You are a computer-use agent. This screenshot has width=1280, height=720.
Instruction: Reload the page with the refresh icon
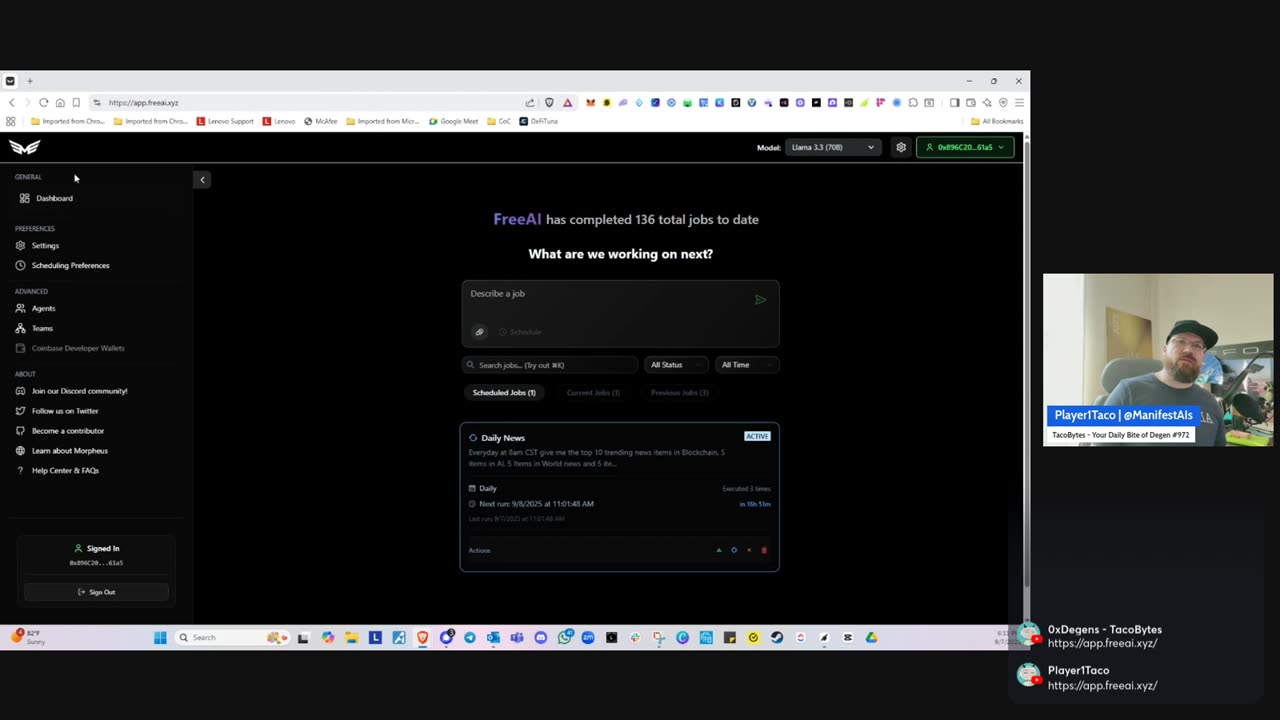43,102
